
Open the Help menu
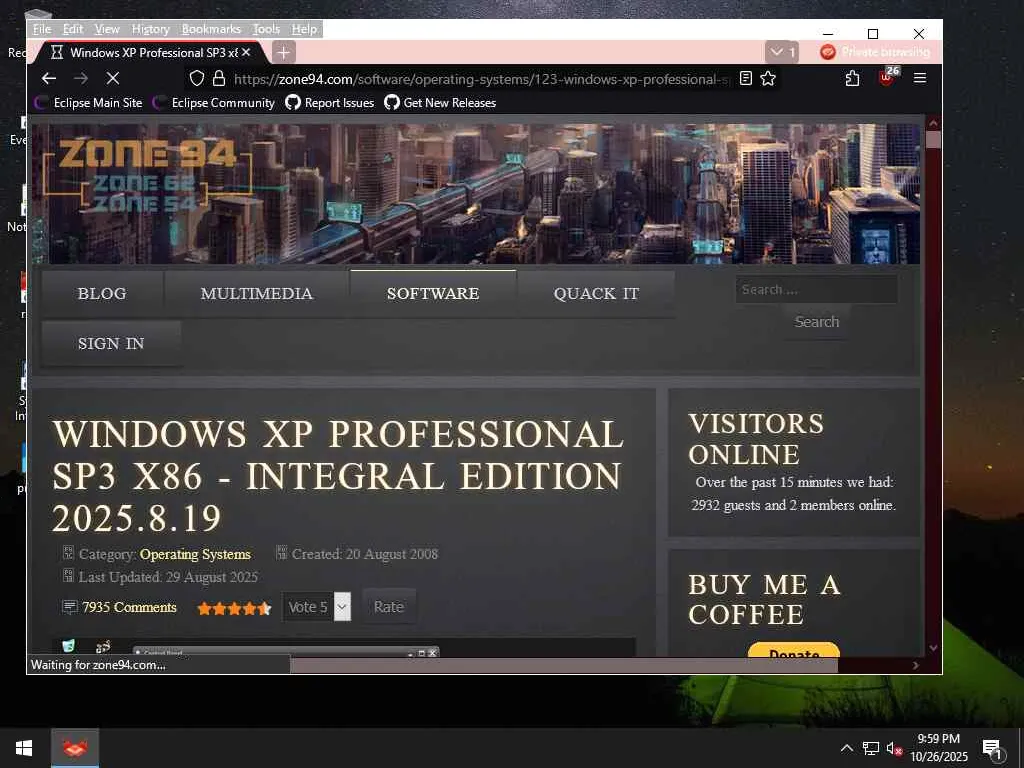[304, 29]
